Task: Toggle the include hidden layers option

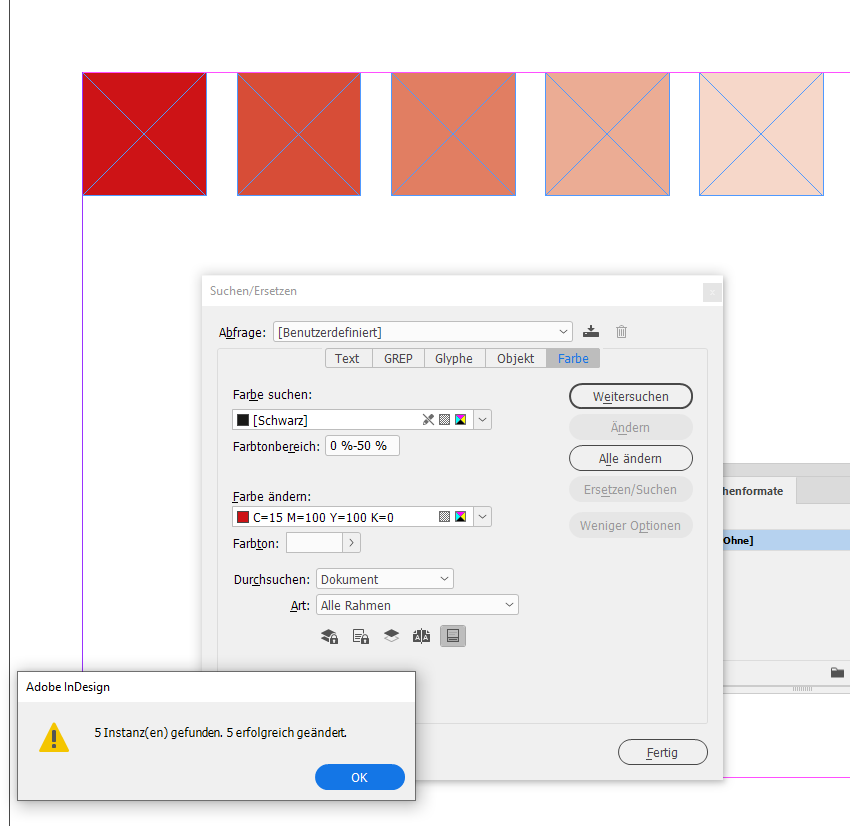Action: pyautogui.click(x=391, y=635)
